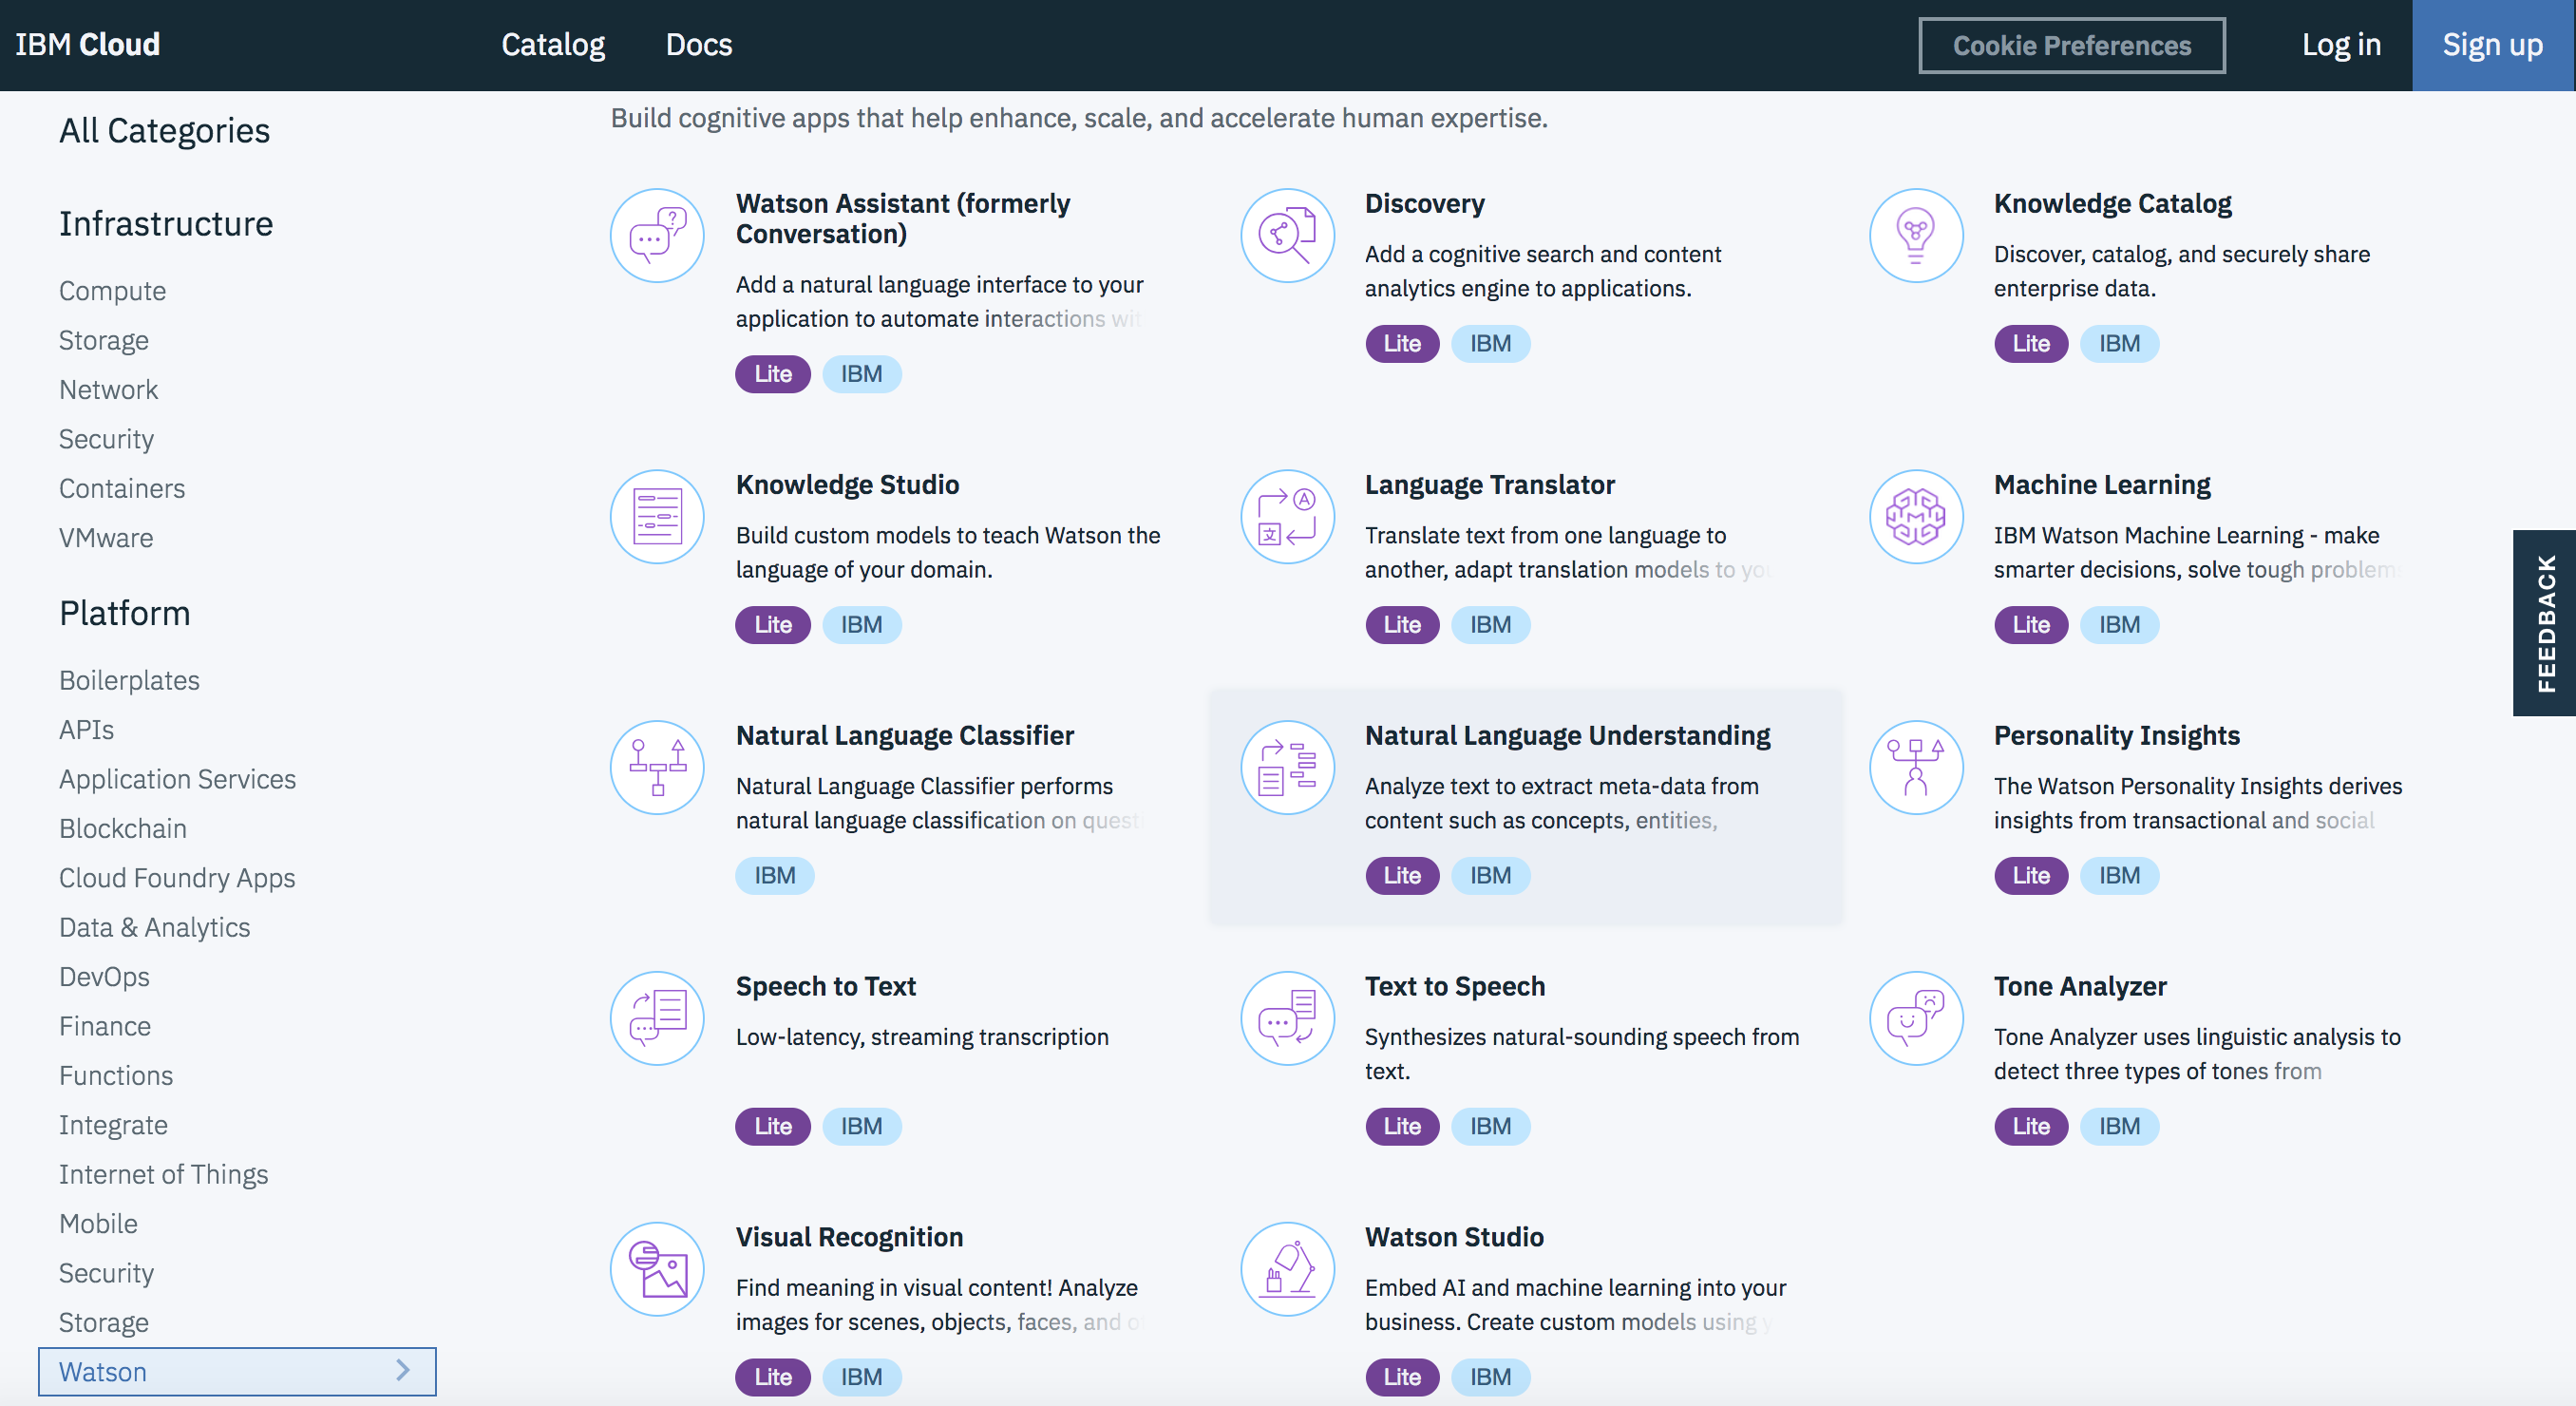Click the Knowledge Catalog lightbulb icon
The height and width of the screenshot is (1406, 2576).
point(1916,236)
